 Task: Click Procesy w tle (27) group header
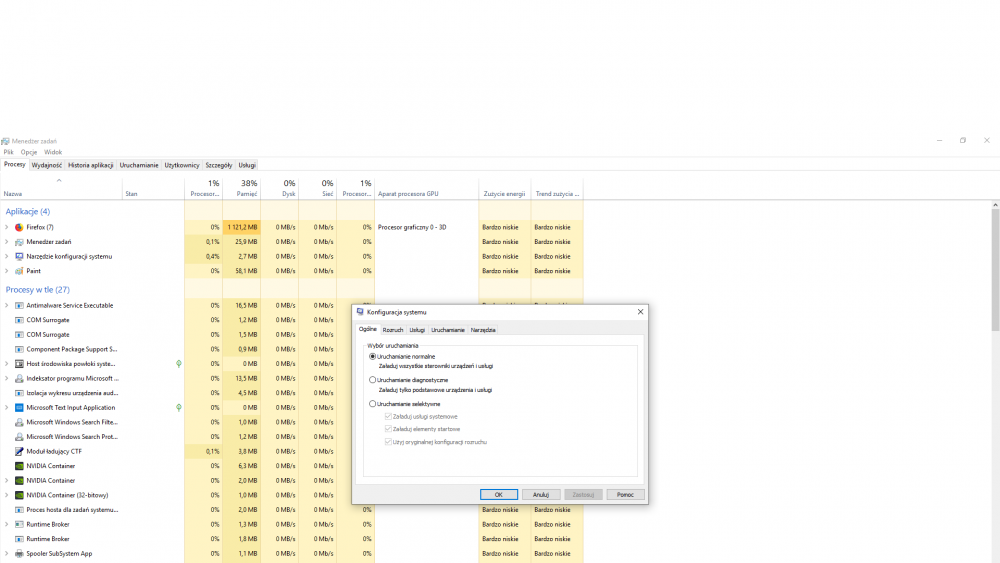[x=38, y=289]
